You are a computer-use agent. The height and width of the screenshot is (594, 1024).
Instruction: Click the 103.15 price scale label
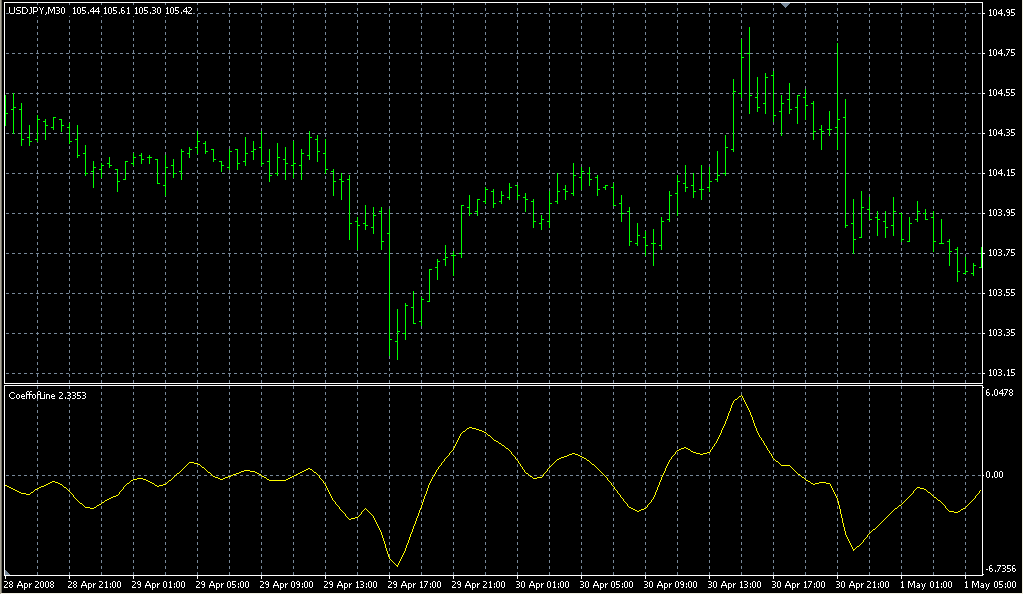[1002, 373]
